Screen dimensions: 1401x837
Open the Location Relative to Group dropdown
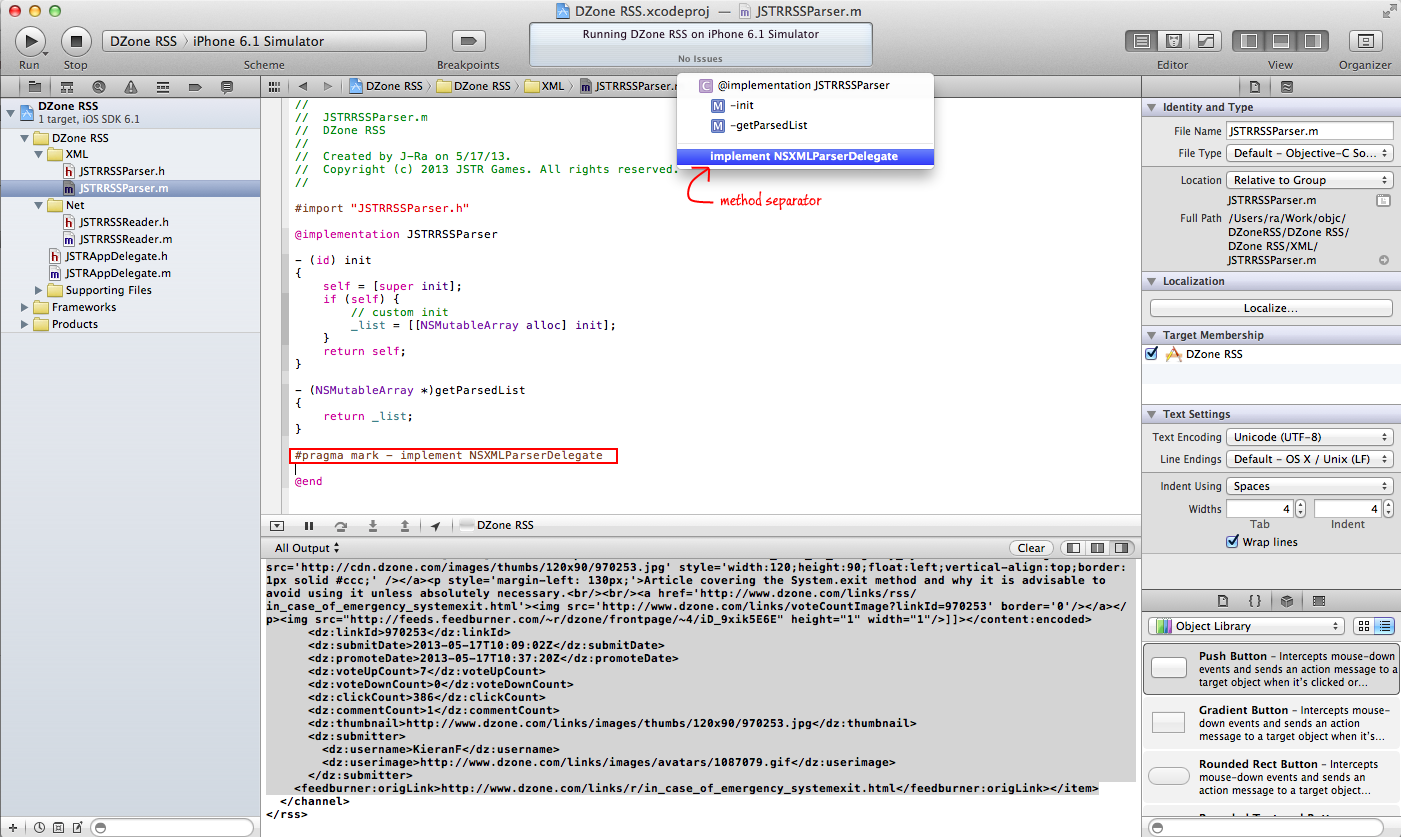click(1310, 180)
